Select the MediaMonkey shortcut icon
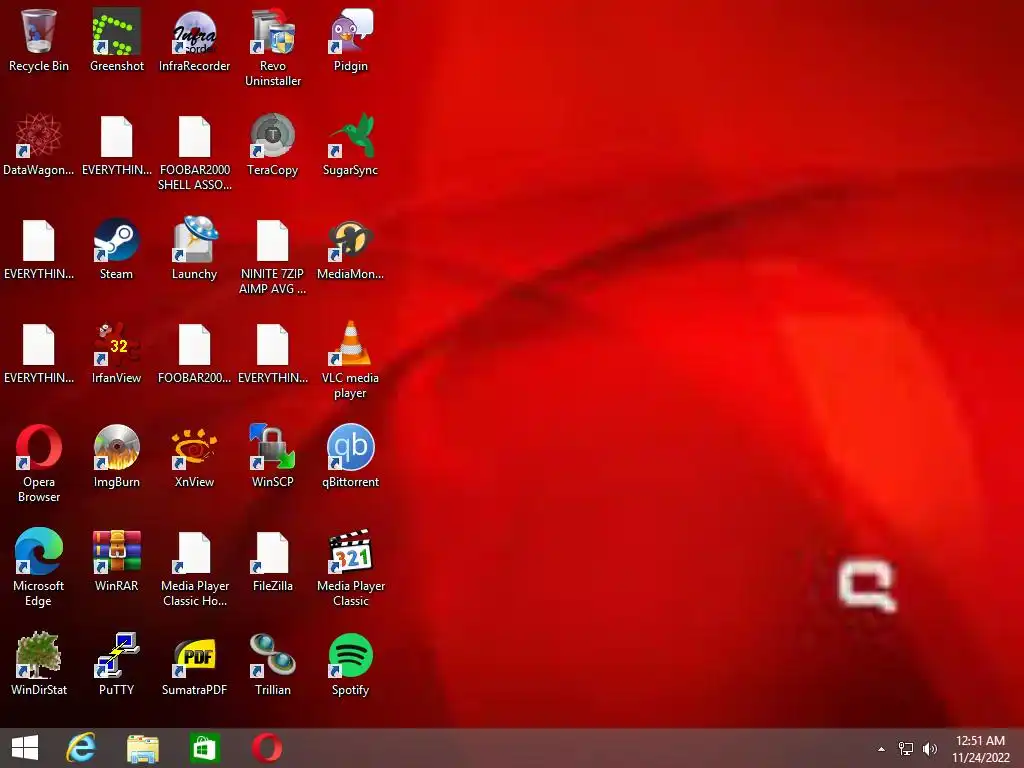This screenshot has height=768, width=1024. click(x=351, y=240)
